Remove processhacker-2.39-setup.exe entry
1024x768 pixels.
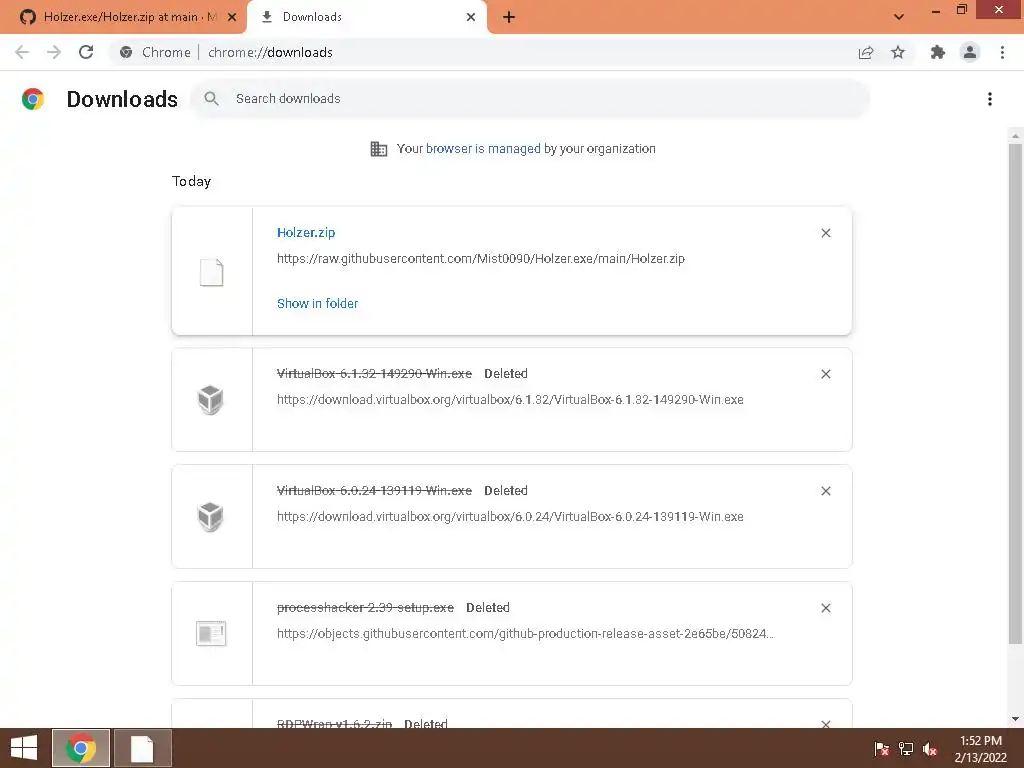[x=825, y=608]
